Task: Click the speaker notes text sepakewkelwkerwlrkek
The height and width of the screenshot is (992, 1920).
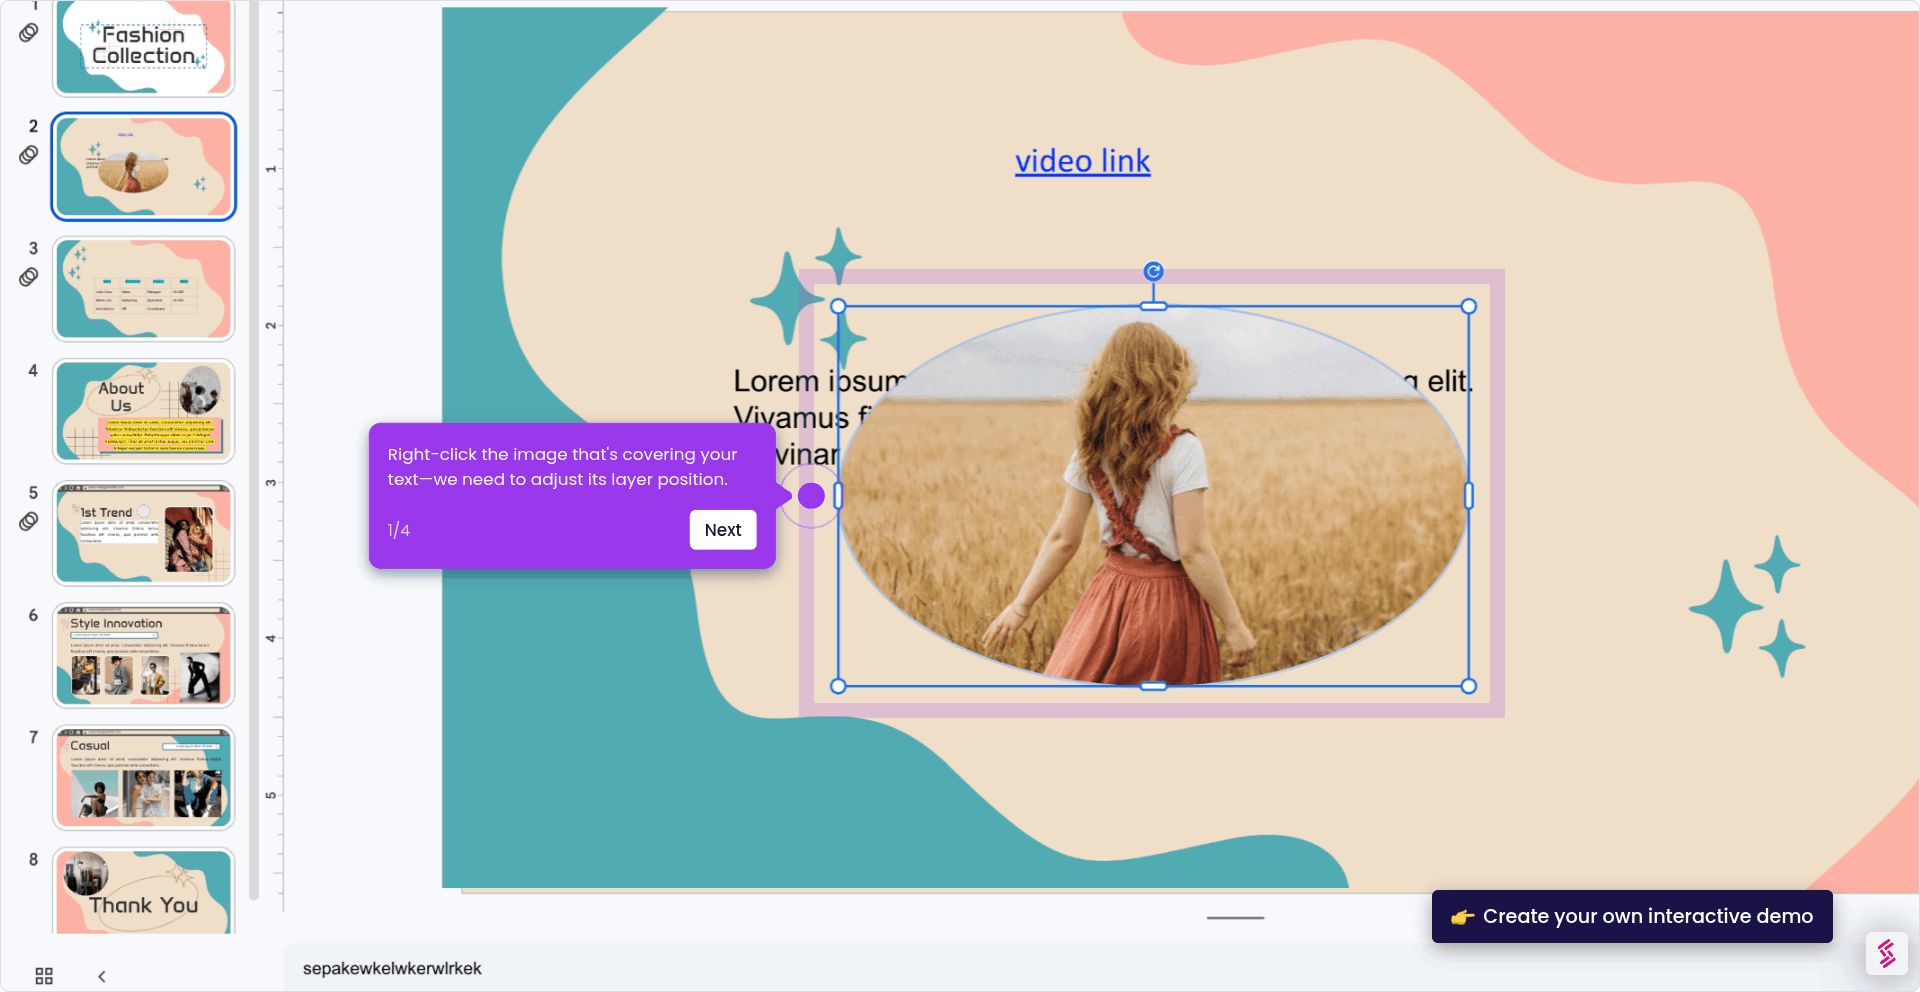Action: point(392,968)
